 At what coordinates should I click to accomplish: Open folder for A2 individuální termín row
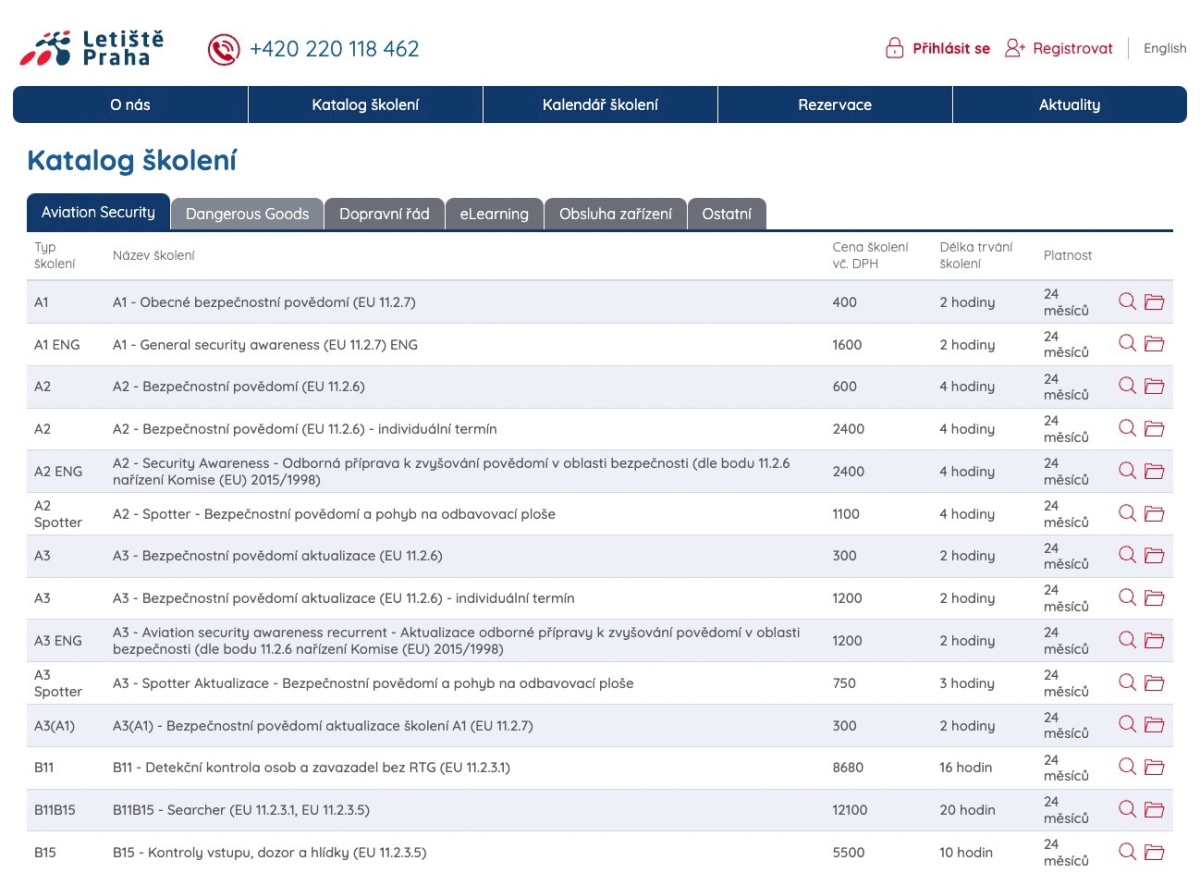(1154, 429)
